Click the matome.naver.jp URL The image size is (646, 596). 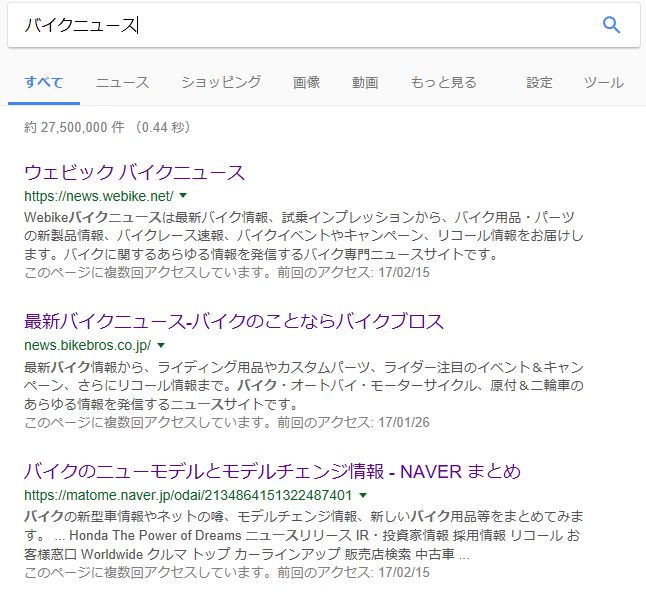[188, 495]
